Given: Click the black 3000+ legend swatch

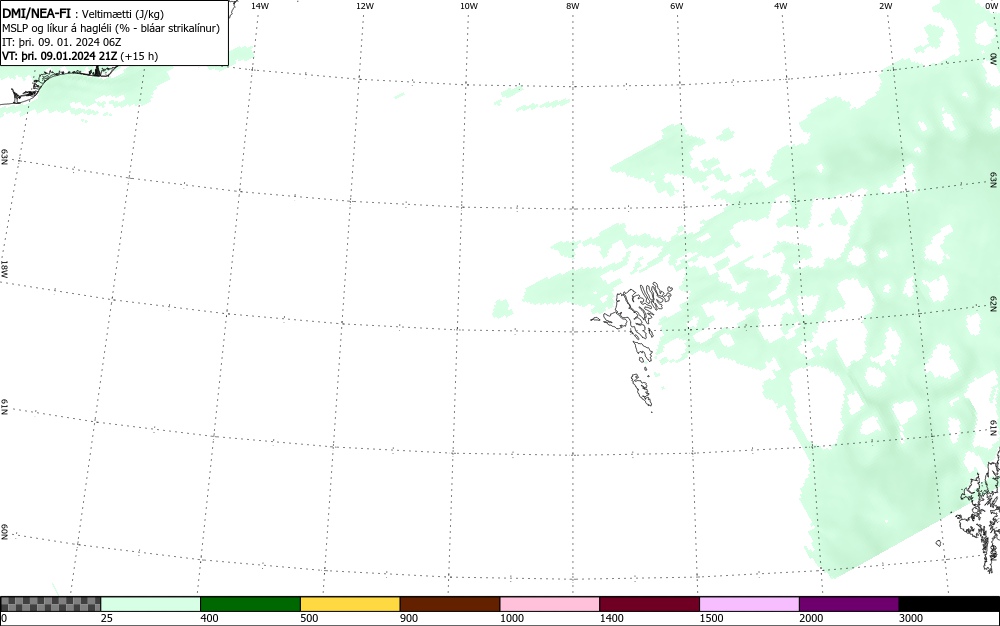Looking at the screenshot, I should click(949, 604).
